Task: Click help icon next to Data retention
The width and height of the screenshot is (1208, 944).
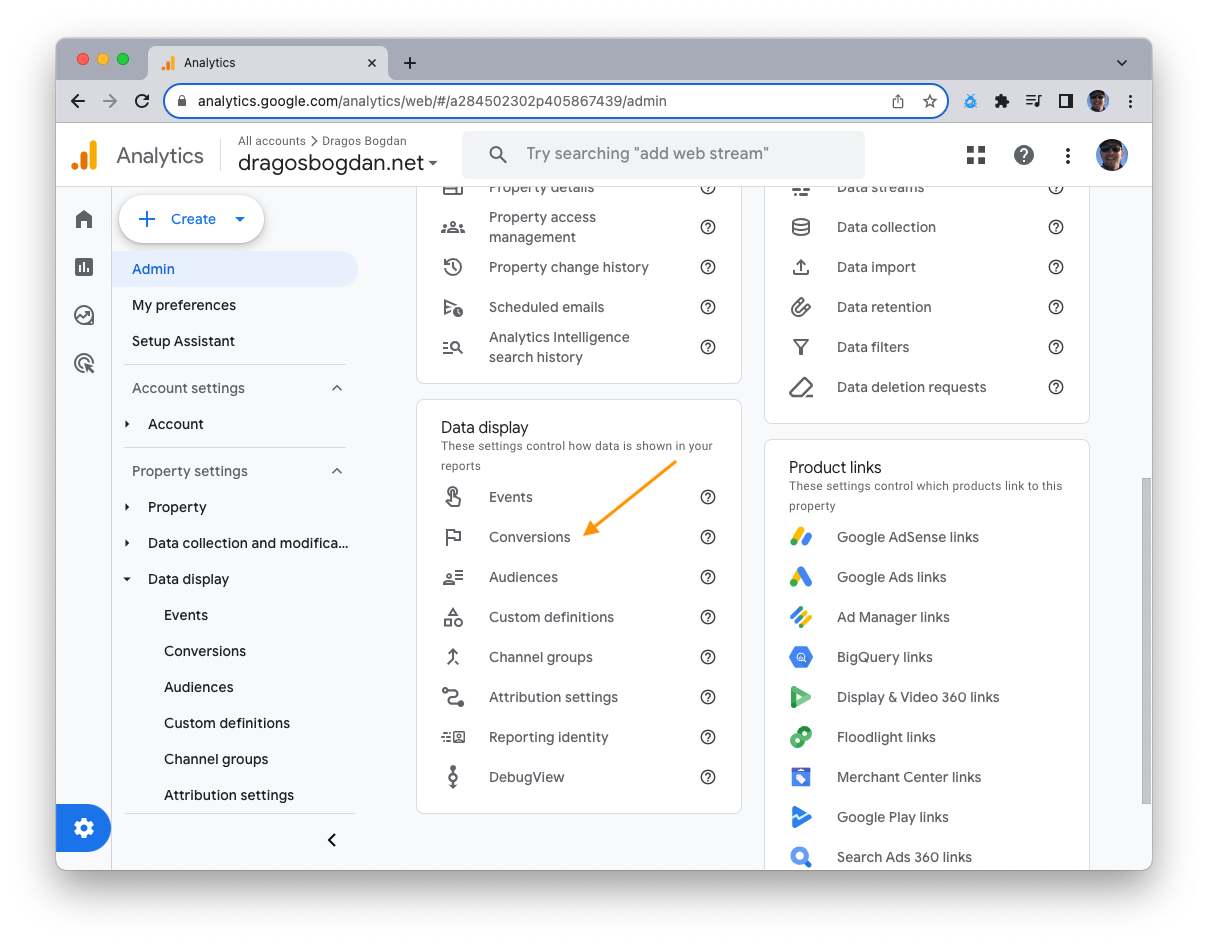Action: (1056, 307)
